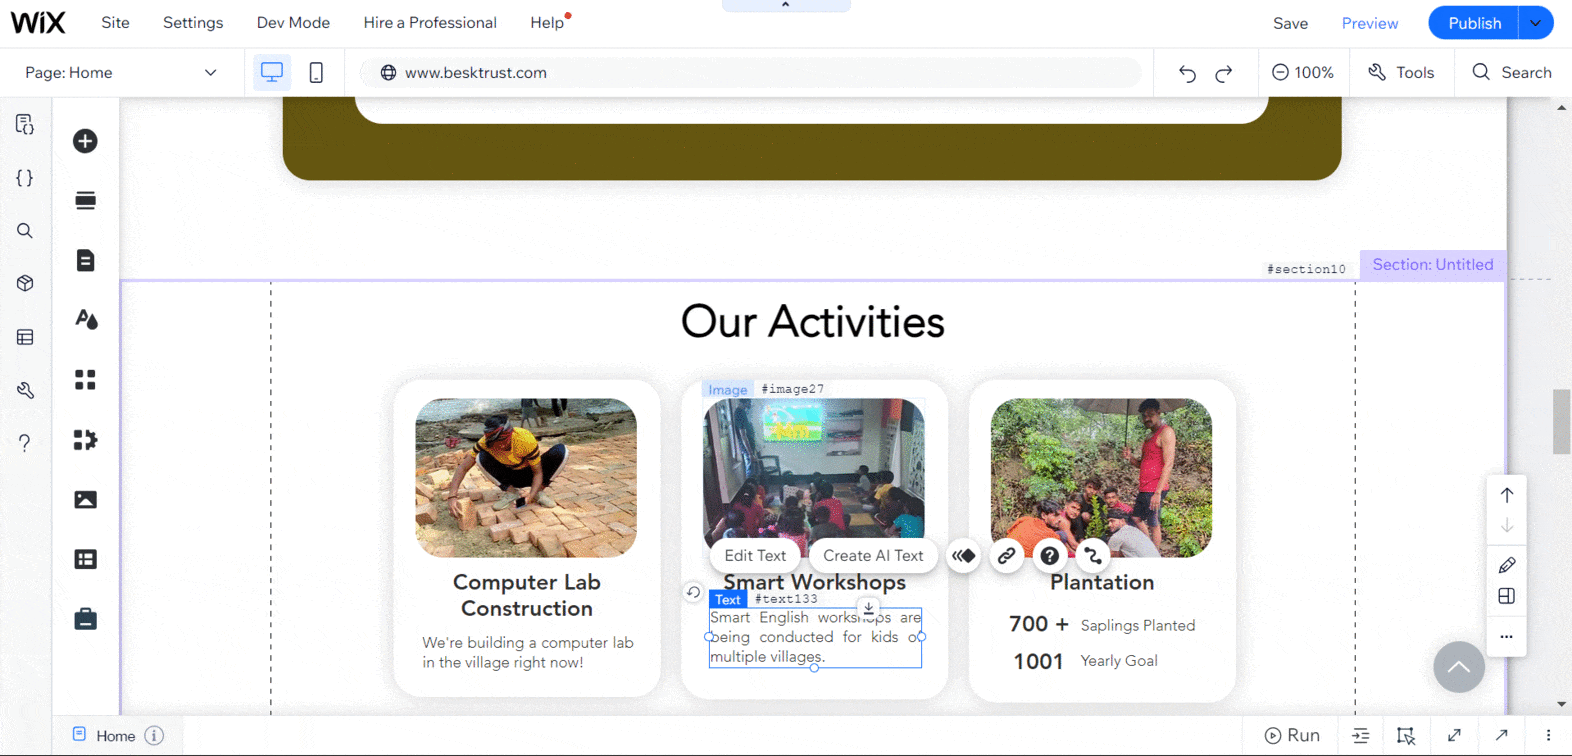Screen dimensions: 1572x756
Task: Open the code panel more options icon
Action: pos(1548,735)
